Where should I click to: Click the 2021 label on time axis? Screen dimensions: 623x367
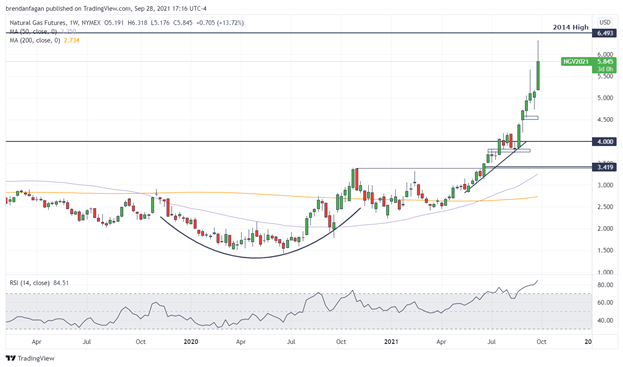(x=391, y=342)
